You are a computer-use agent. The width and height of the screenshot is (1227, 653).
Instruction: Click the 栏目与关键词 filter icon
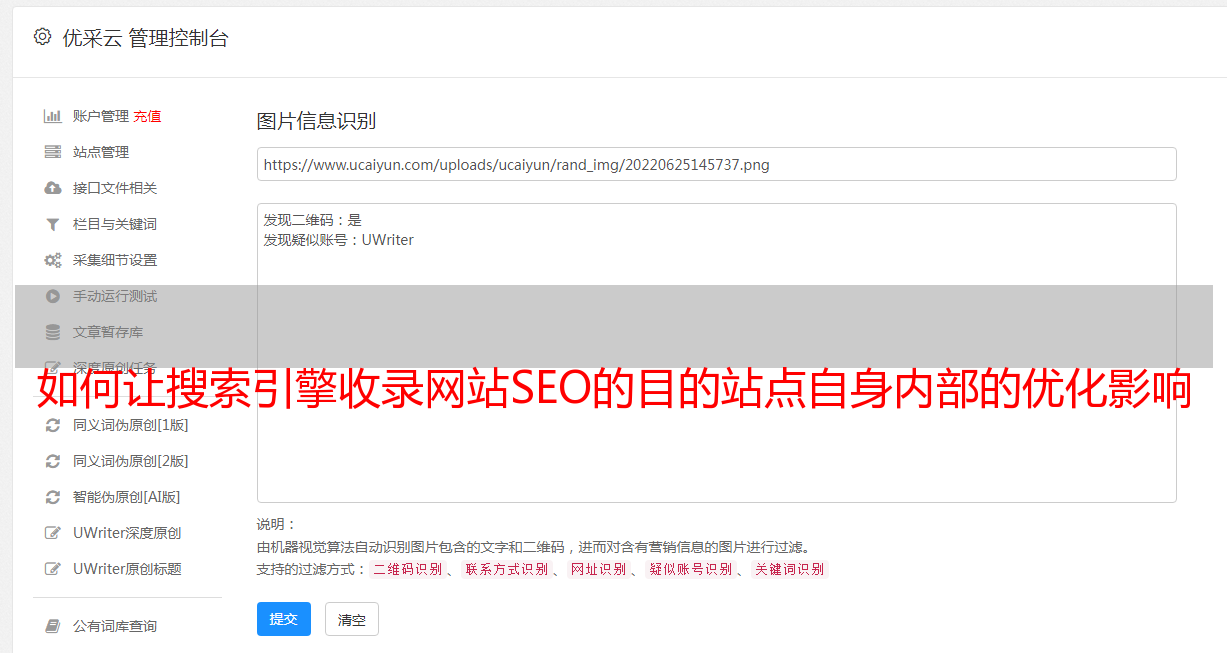coord(53,224)
